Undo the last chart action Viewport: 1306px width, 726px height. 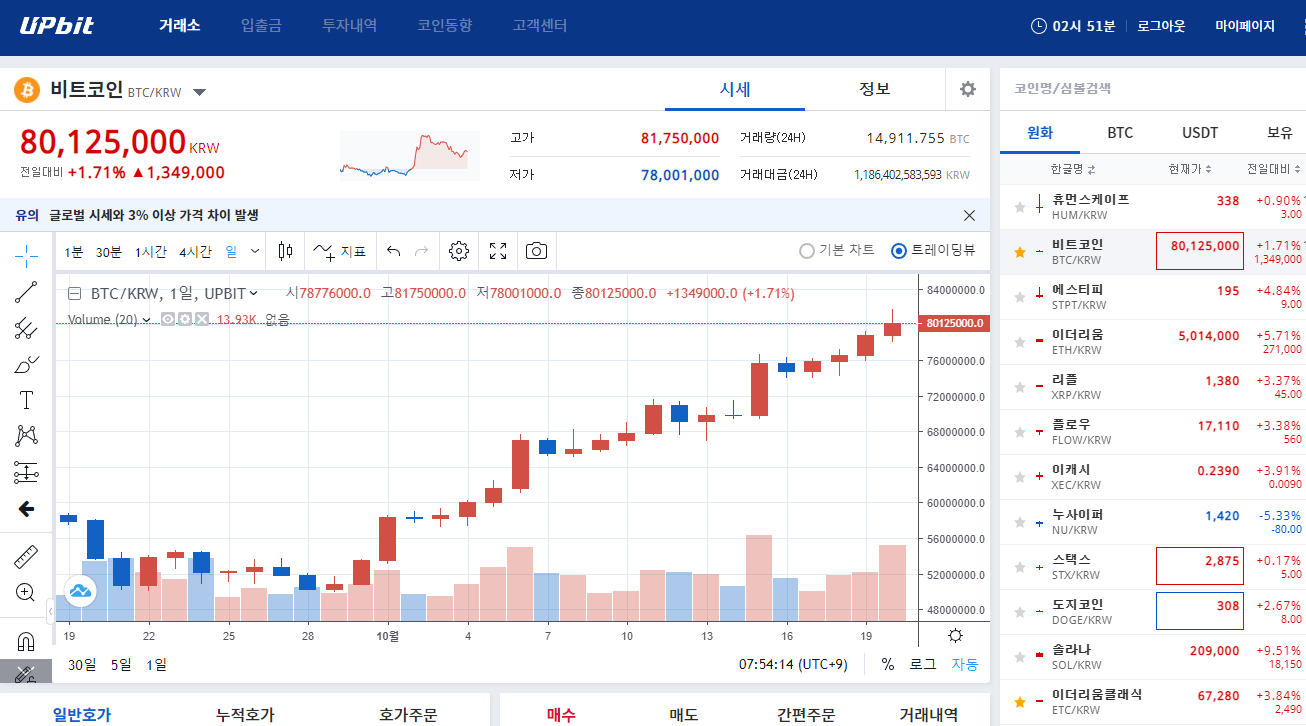(393, 251)
